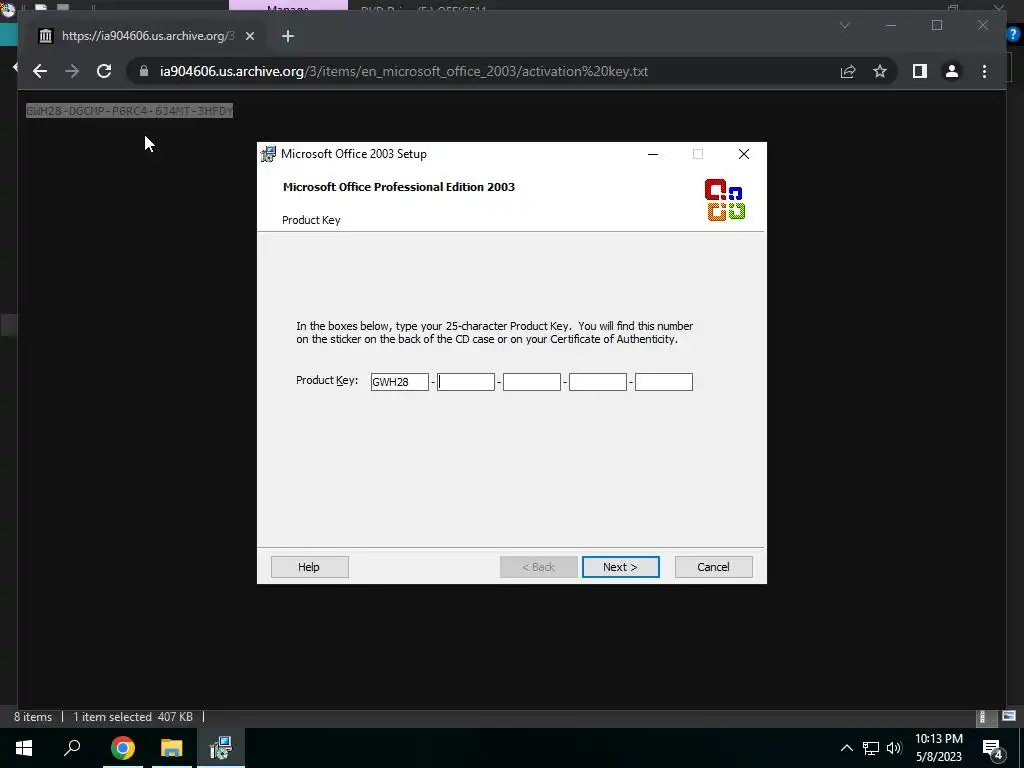Click the first Product Key box containing GWH28
The height and width of the screenshot is (768, 1024).
(400, 382)
